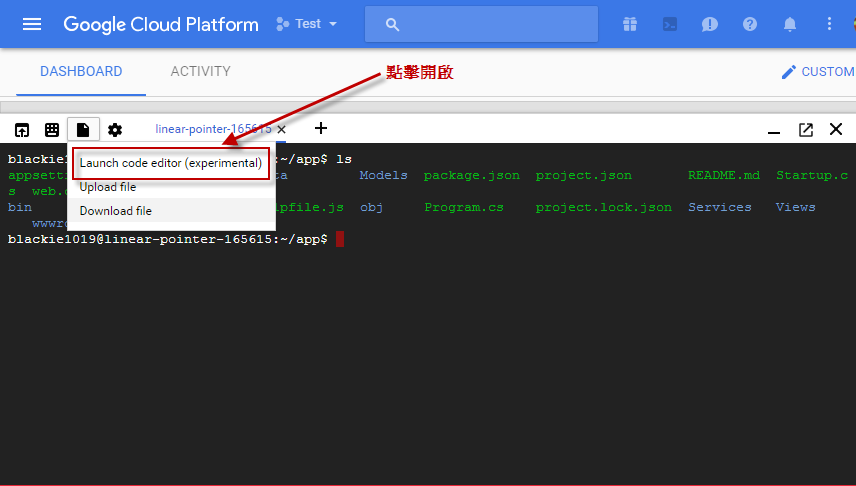The image size is (856, 486).
Task: Click the send key combination icon
Action: click(21, 130)
